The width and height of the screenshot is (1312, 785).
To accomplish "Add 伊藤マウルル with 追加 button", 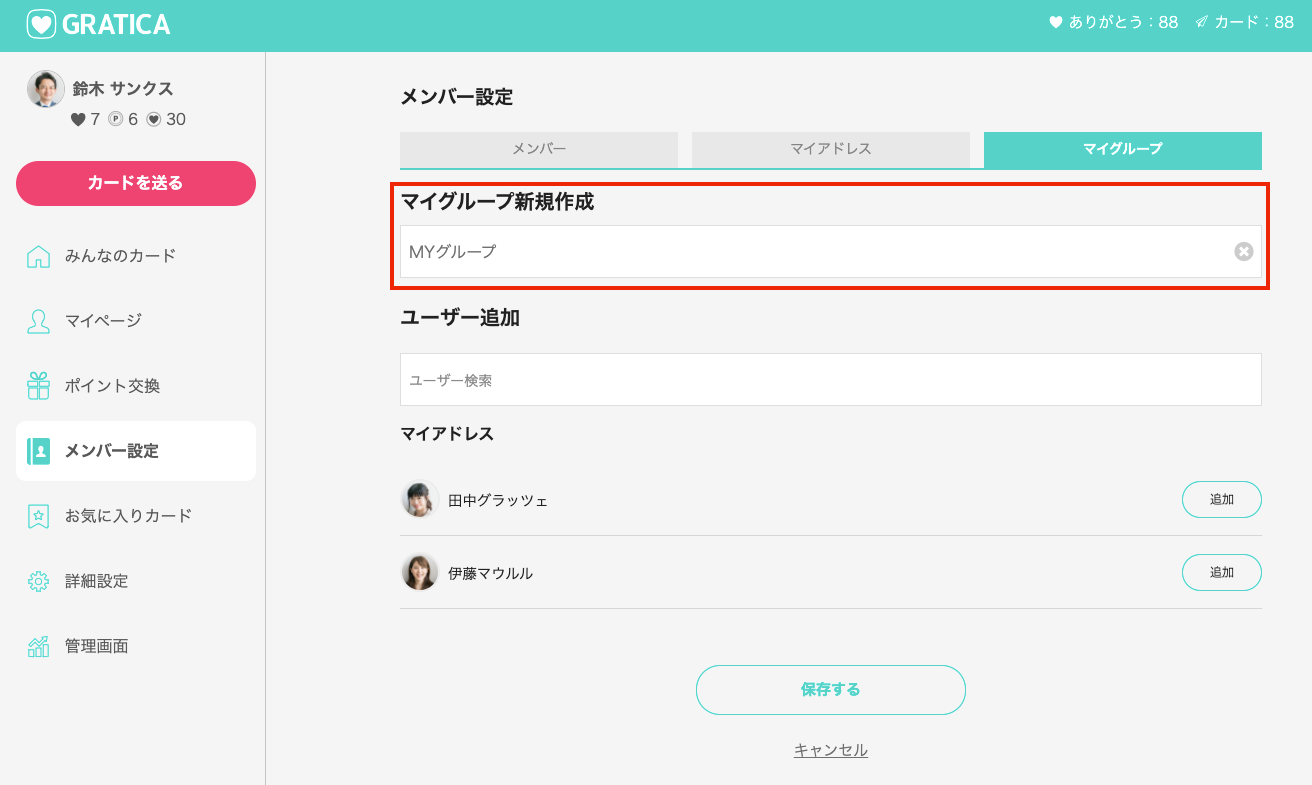I will coord(1222,572).
